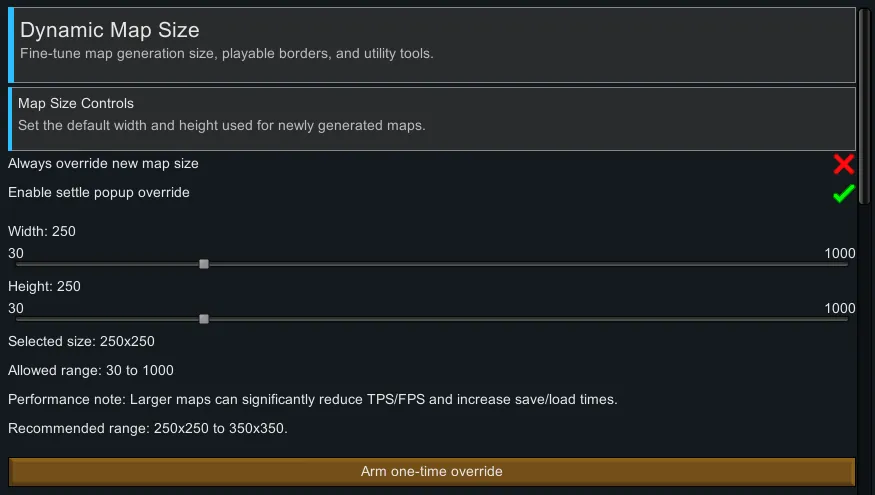The image size is (875, 495).
Task: Click the Height slider's 1000 maximum label
Action: tap(839, 308)
